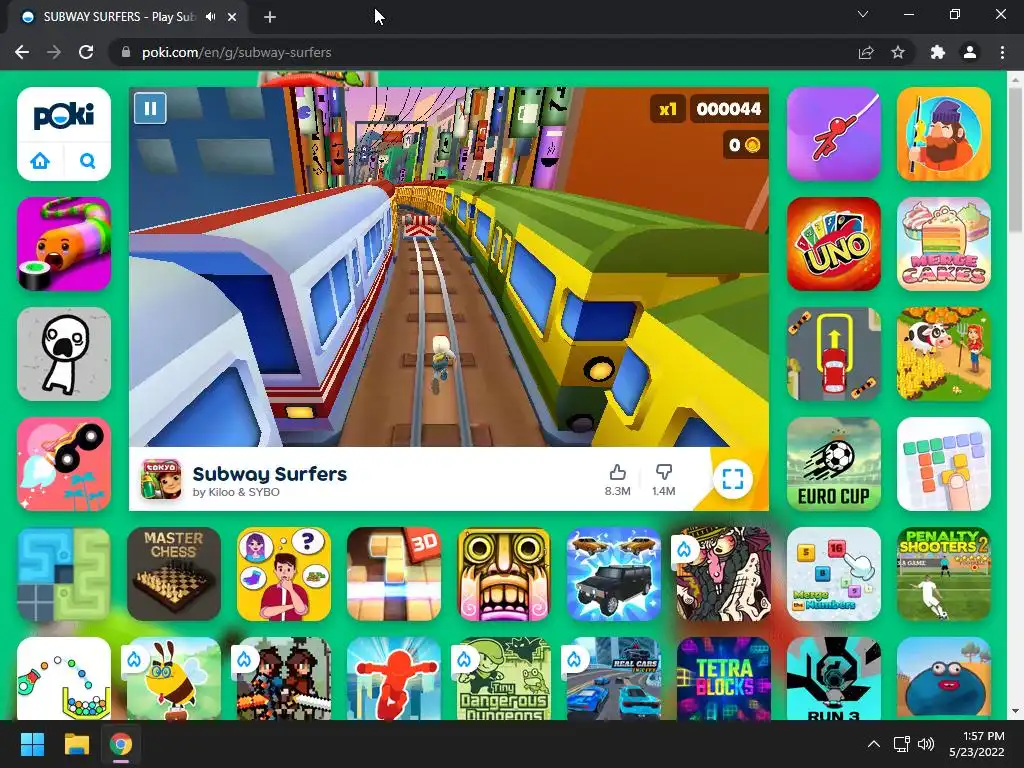Open the Real Cars racing thumbnail
1024x768 pixels.
pyautogui.click(x=614, y=679)
